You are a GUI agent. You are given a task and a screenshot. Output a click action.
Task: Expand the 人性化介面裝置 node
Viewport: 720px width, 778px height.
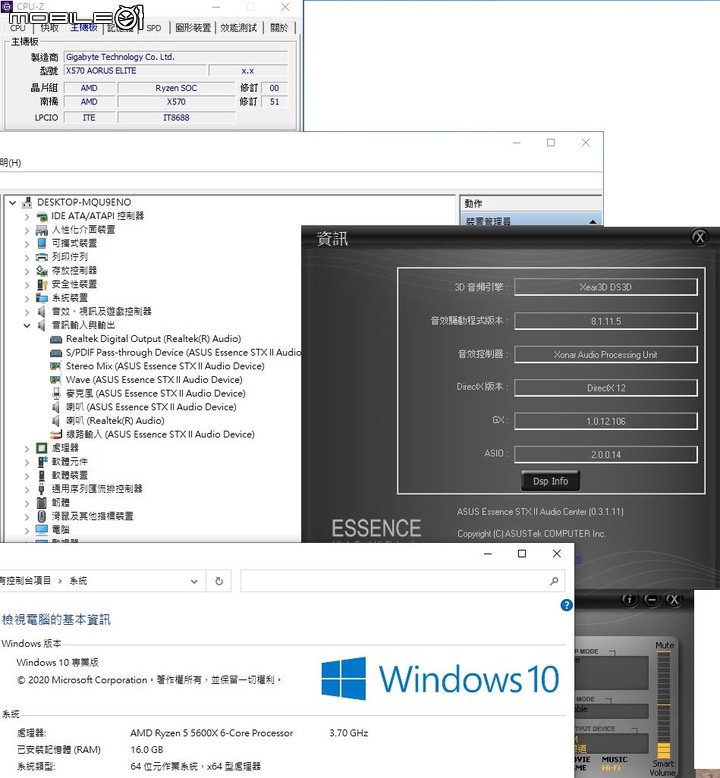point(27,230)
